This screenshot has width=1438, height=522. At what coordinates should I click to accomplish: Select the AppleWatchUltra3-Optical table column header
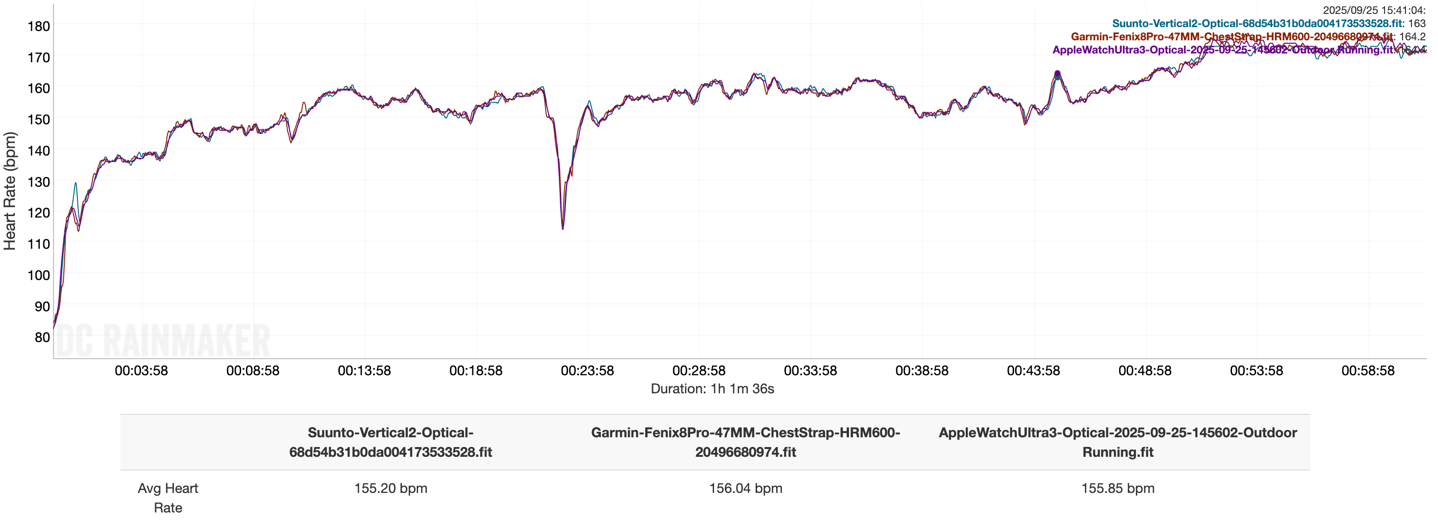(x=1117, y=442)
